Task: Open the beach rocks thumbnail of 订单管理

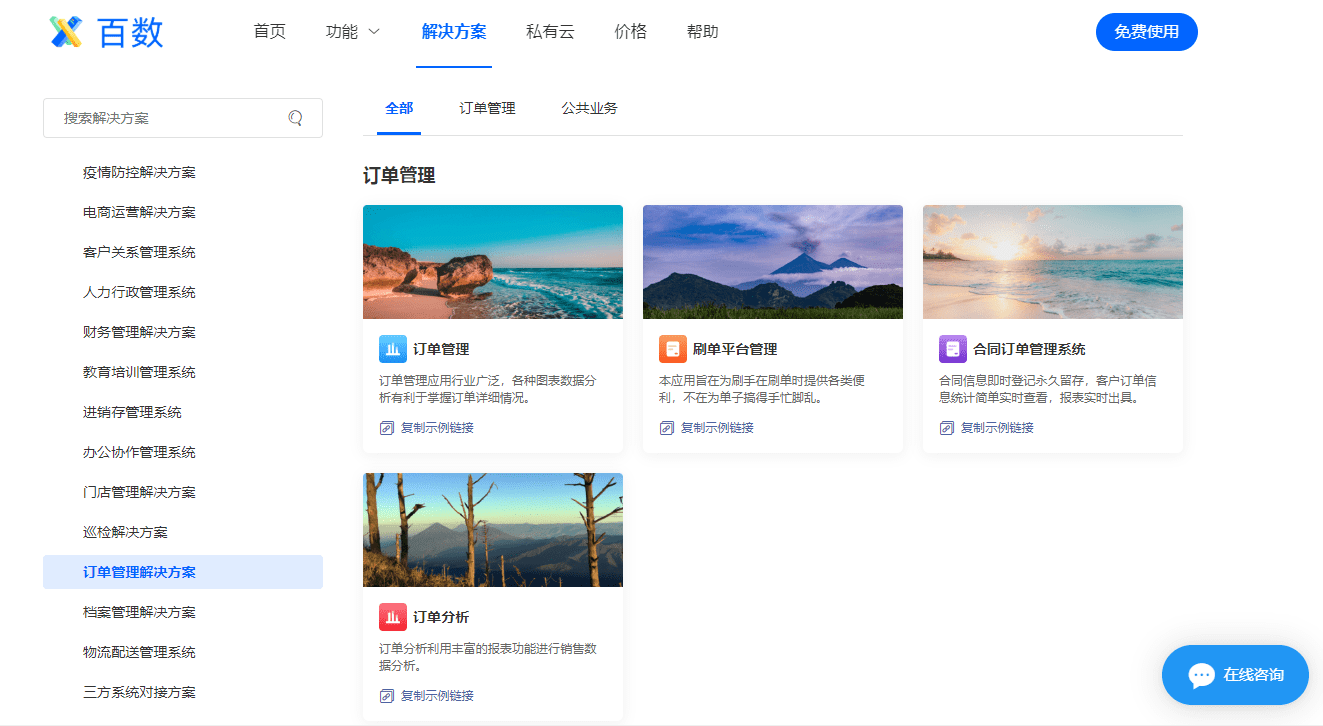Action: [x=493, y=262]
